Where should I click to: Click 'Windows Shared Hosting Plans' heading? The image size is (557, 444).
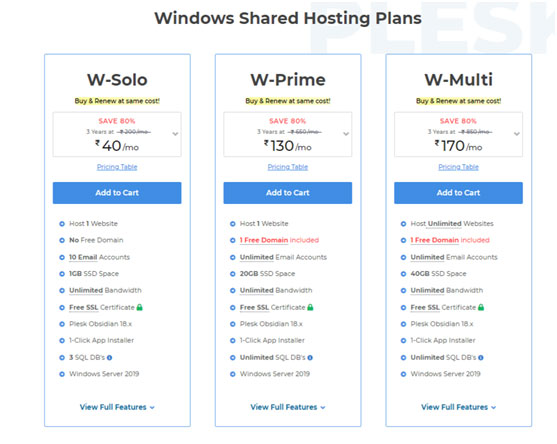pos(288,18)
